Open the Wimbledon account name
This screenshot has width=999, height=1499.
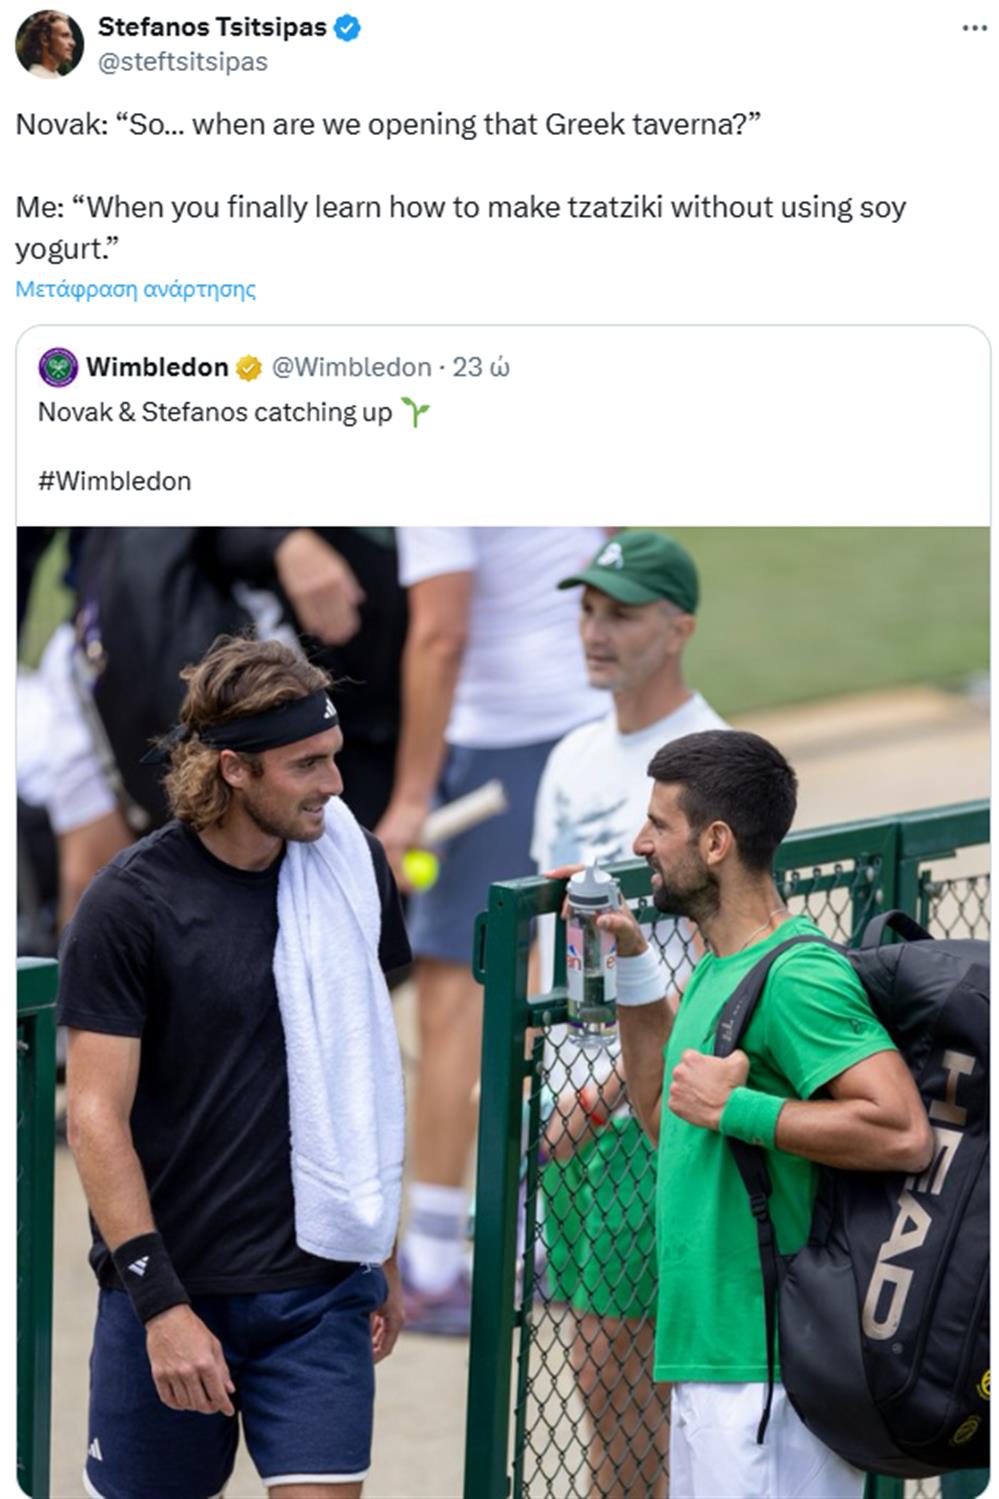pyautogui.click(x=157, y=367)
